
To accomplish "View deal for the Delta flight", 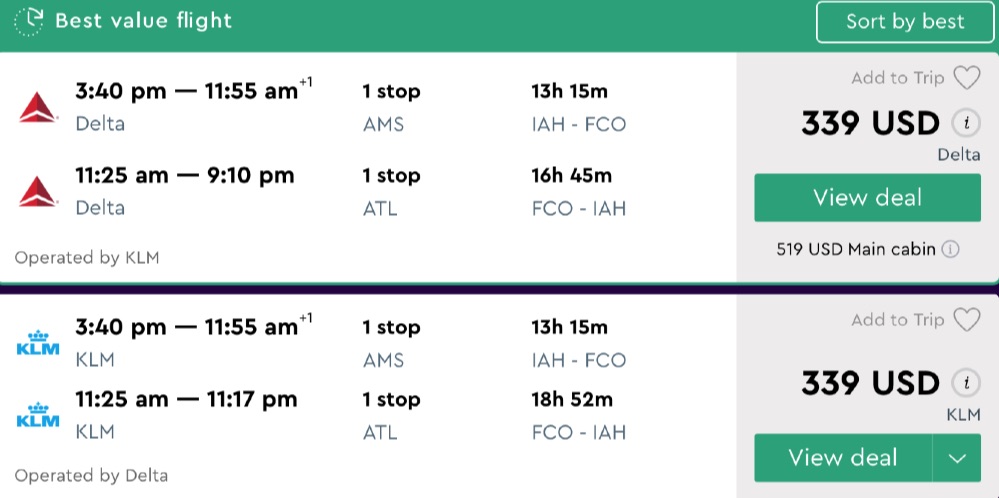I will coord(867,197).
